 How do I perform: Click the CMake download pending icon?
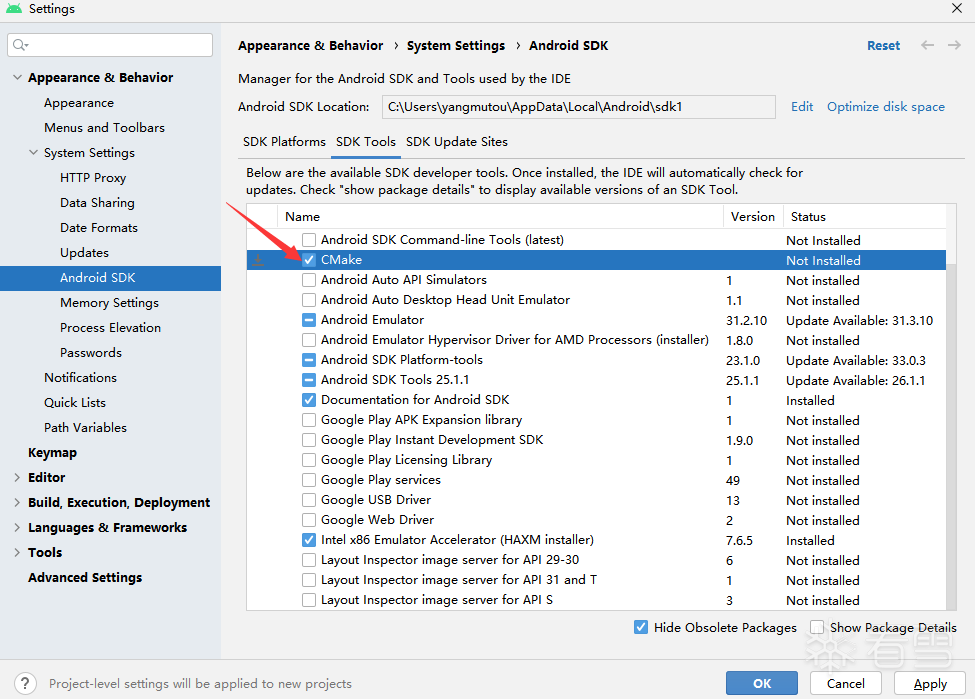pyautogui.click(x=258, y=260)
